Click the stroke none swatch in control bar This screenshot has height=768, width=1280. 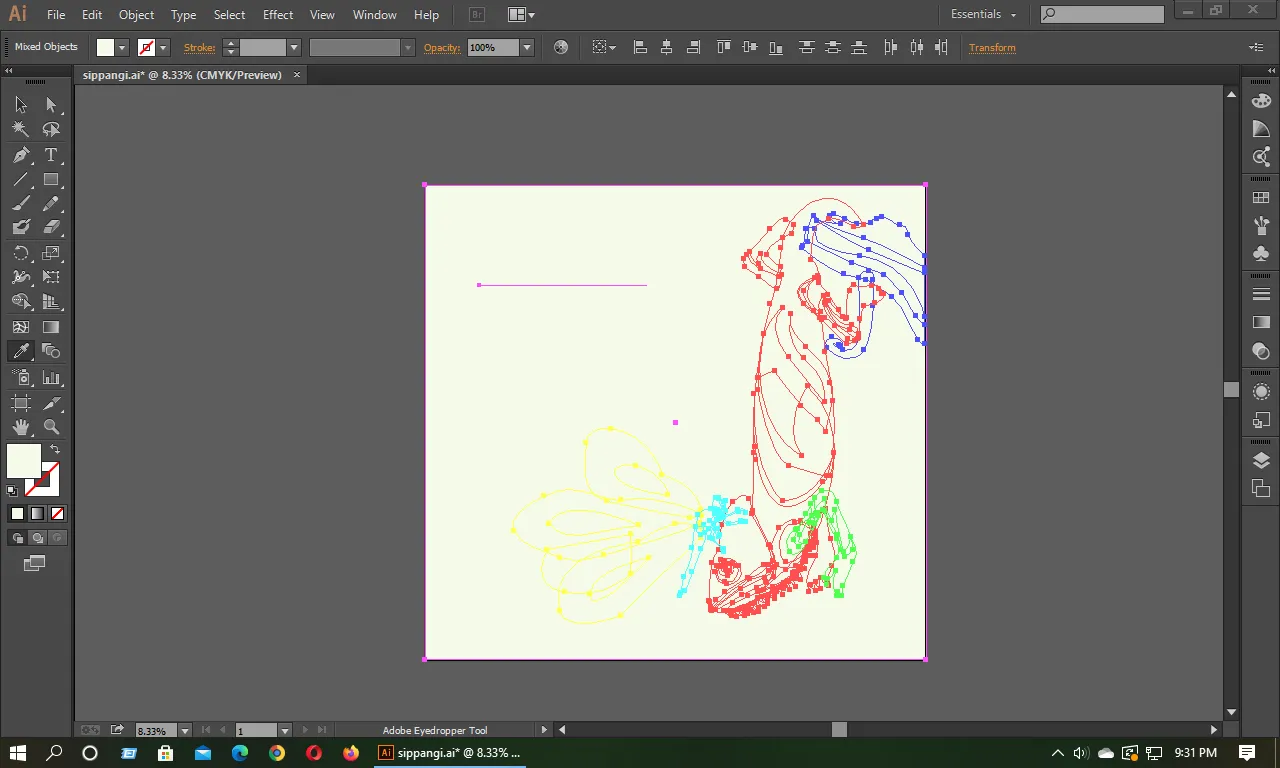pos(147,47)
